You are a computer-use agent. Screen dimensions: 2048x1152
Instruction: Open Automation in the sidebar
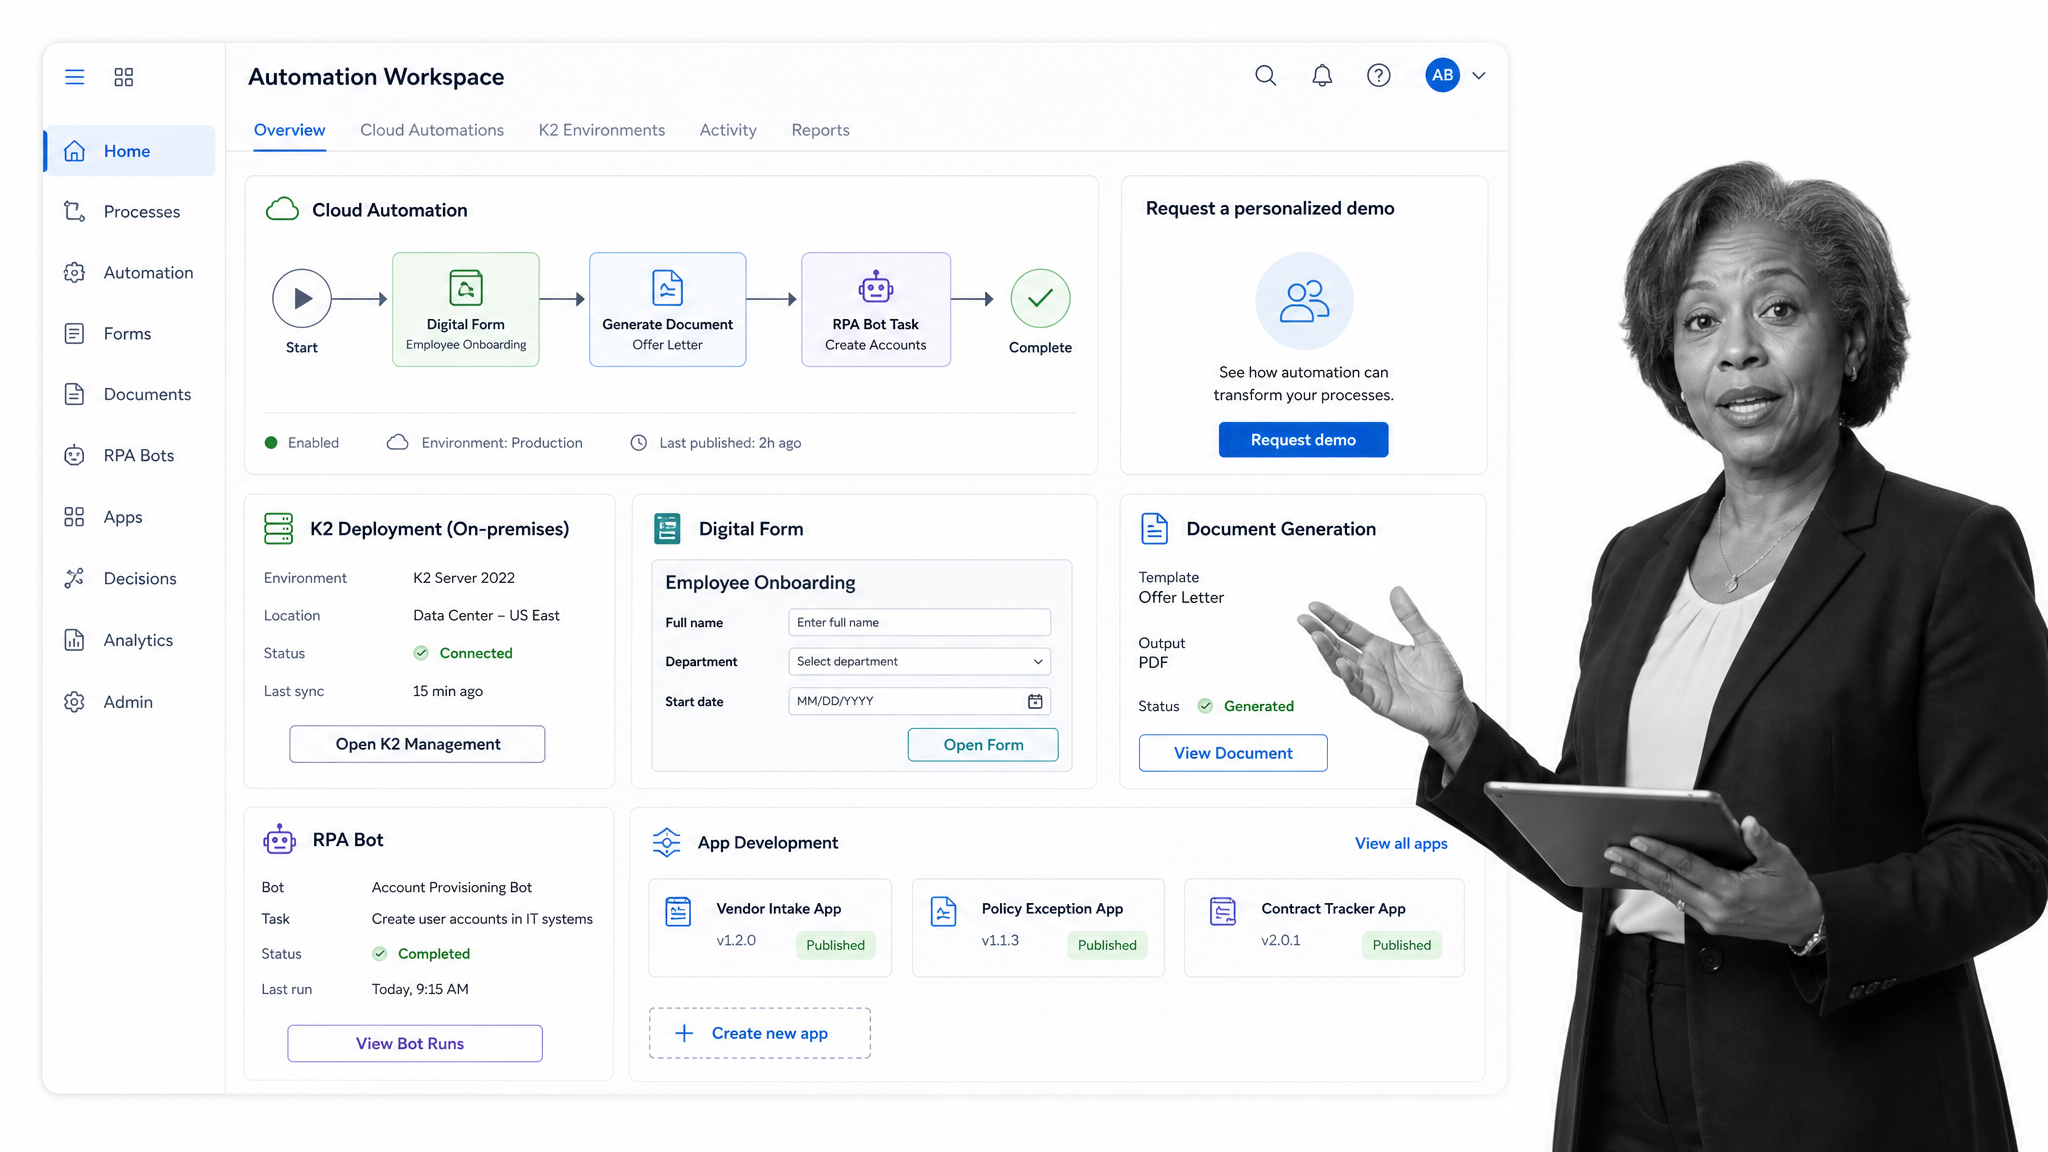point(130,273)
